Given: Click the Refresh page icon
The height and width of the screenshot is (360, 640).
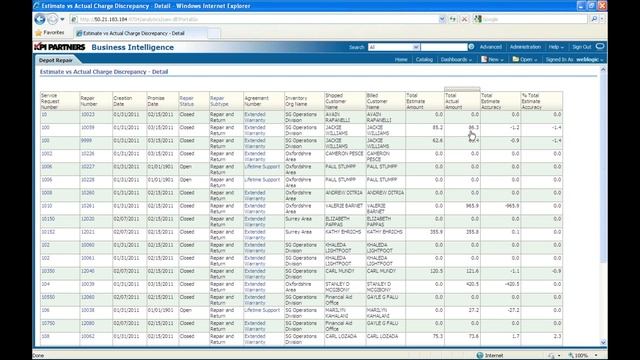Looking at the screenshot, I should click(453, 19).
